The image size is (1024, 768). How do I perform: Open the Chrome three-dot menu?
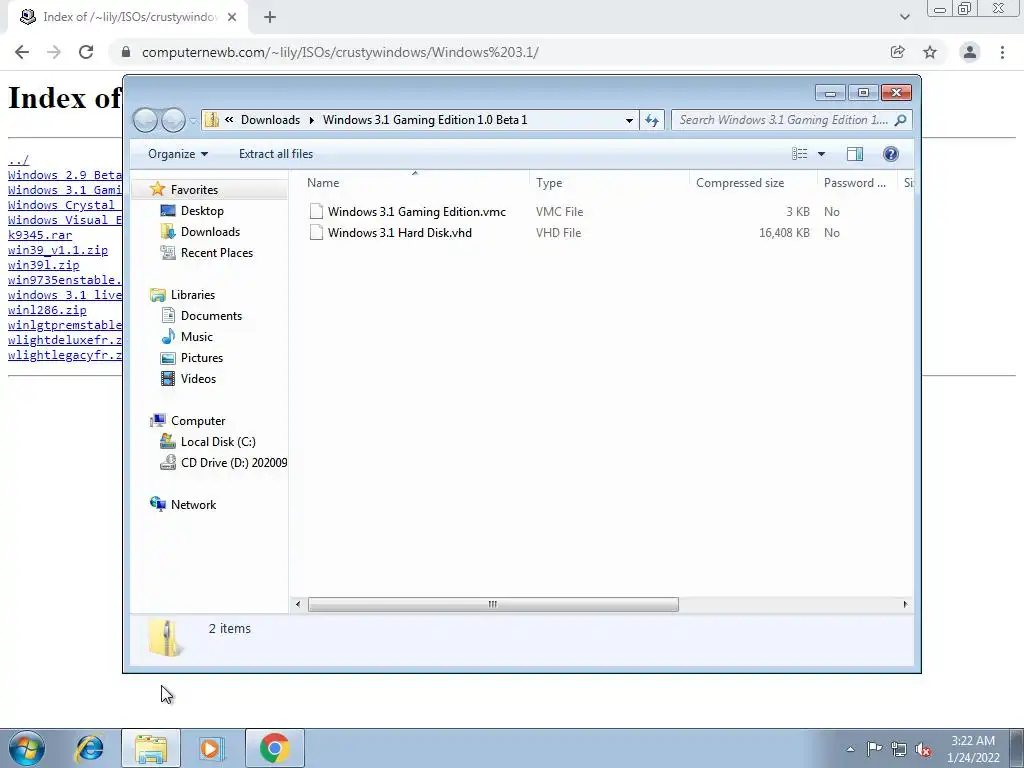point(1002,52)
